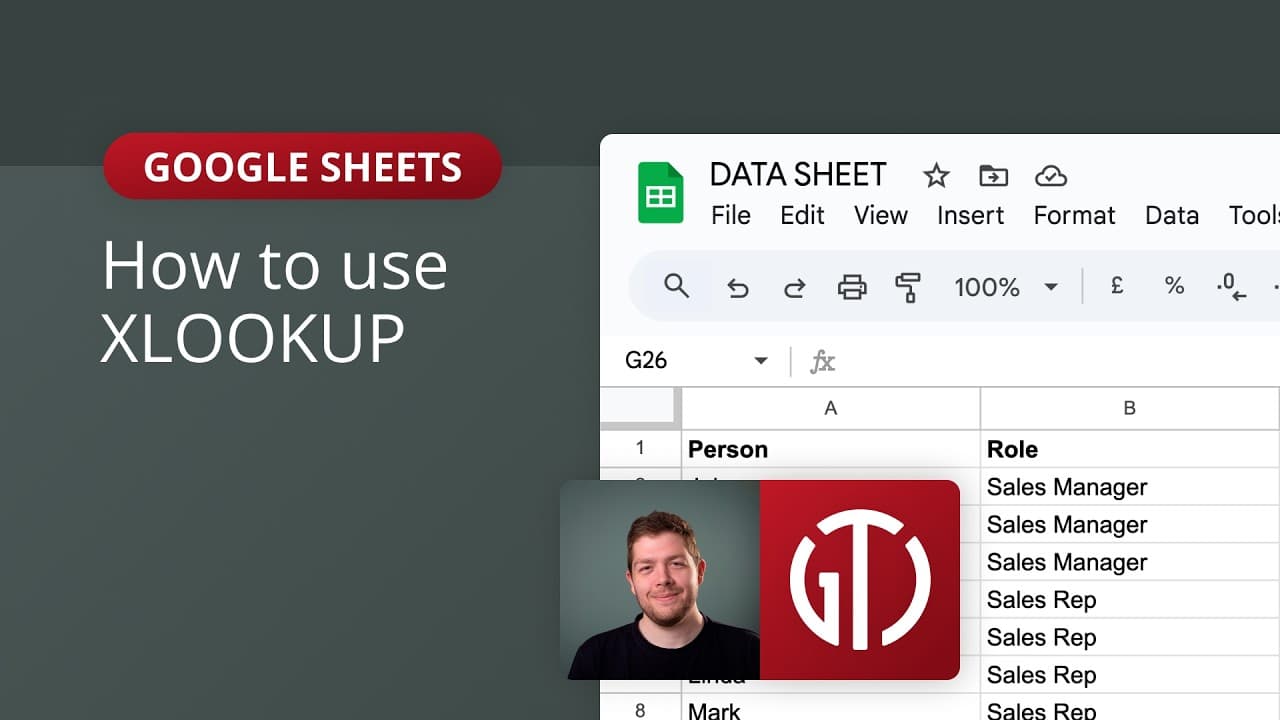
Task: Open the Insert menu
Action: (970, 215)
